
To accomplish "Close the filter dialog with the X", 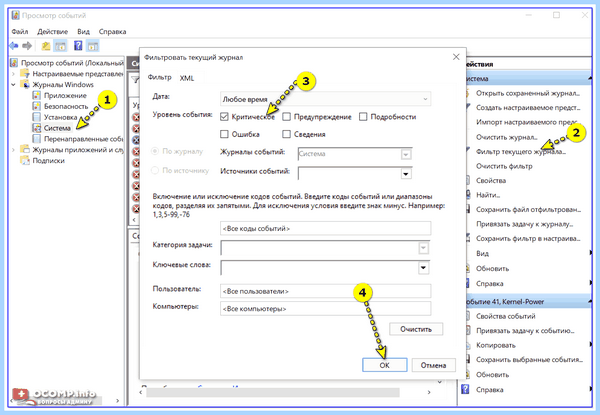I will tap(456, 57).
